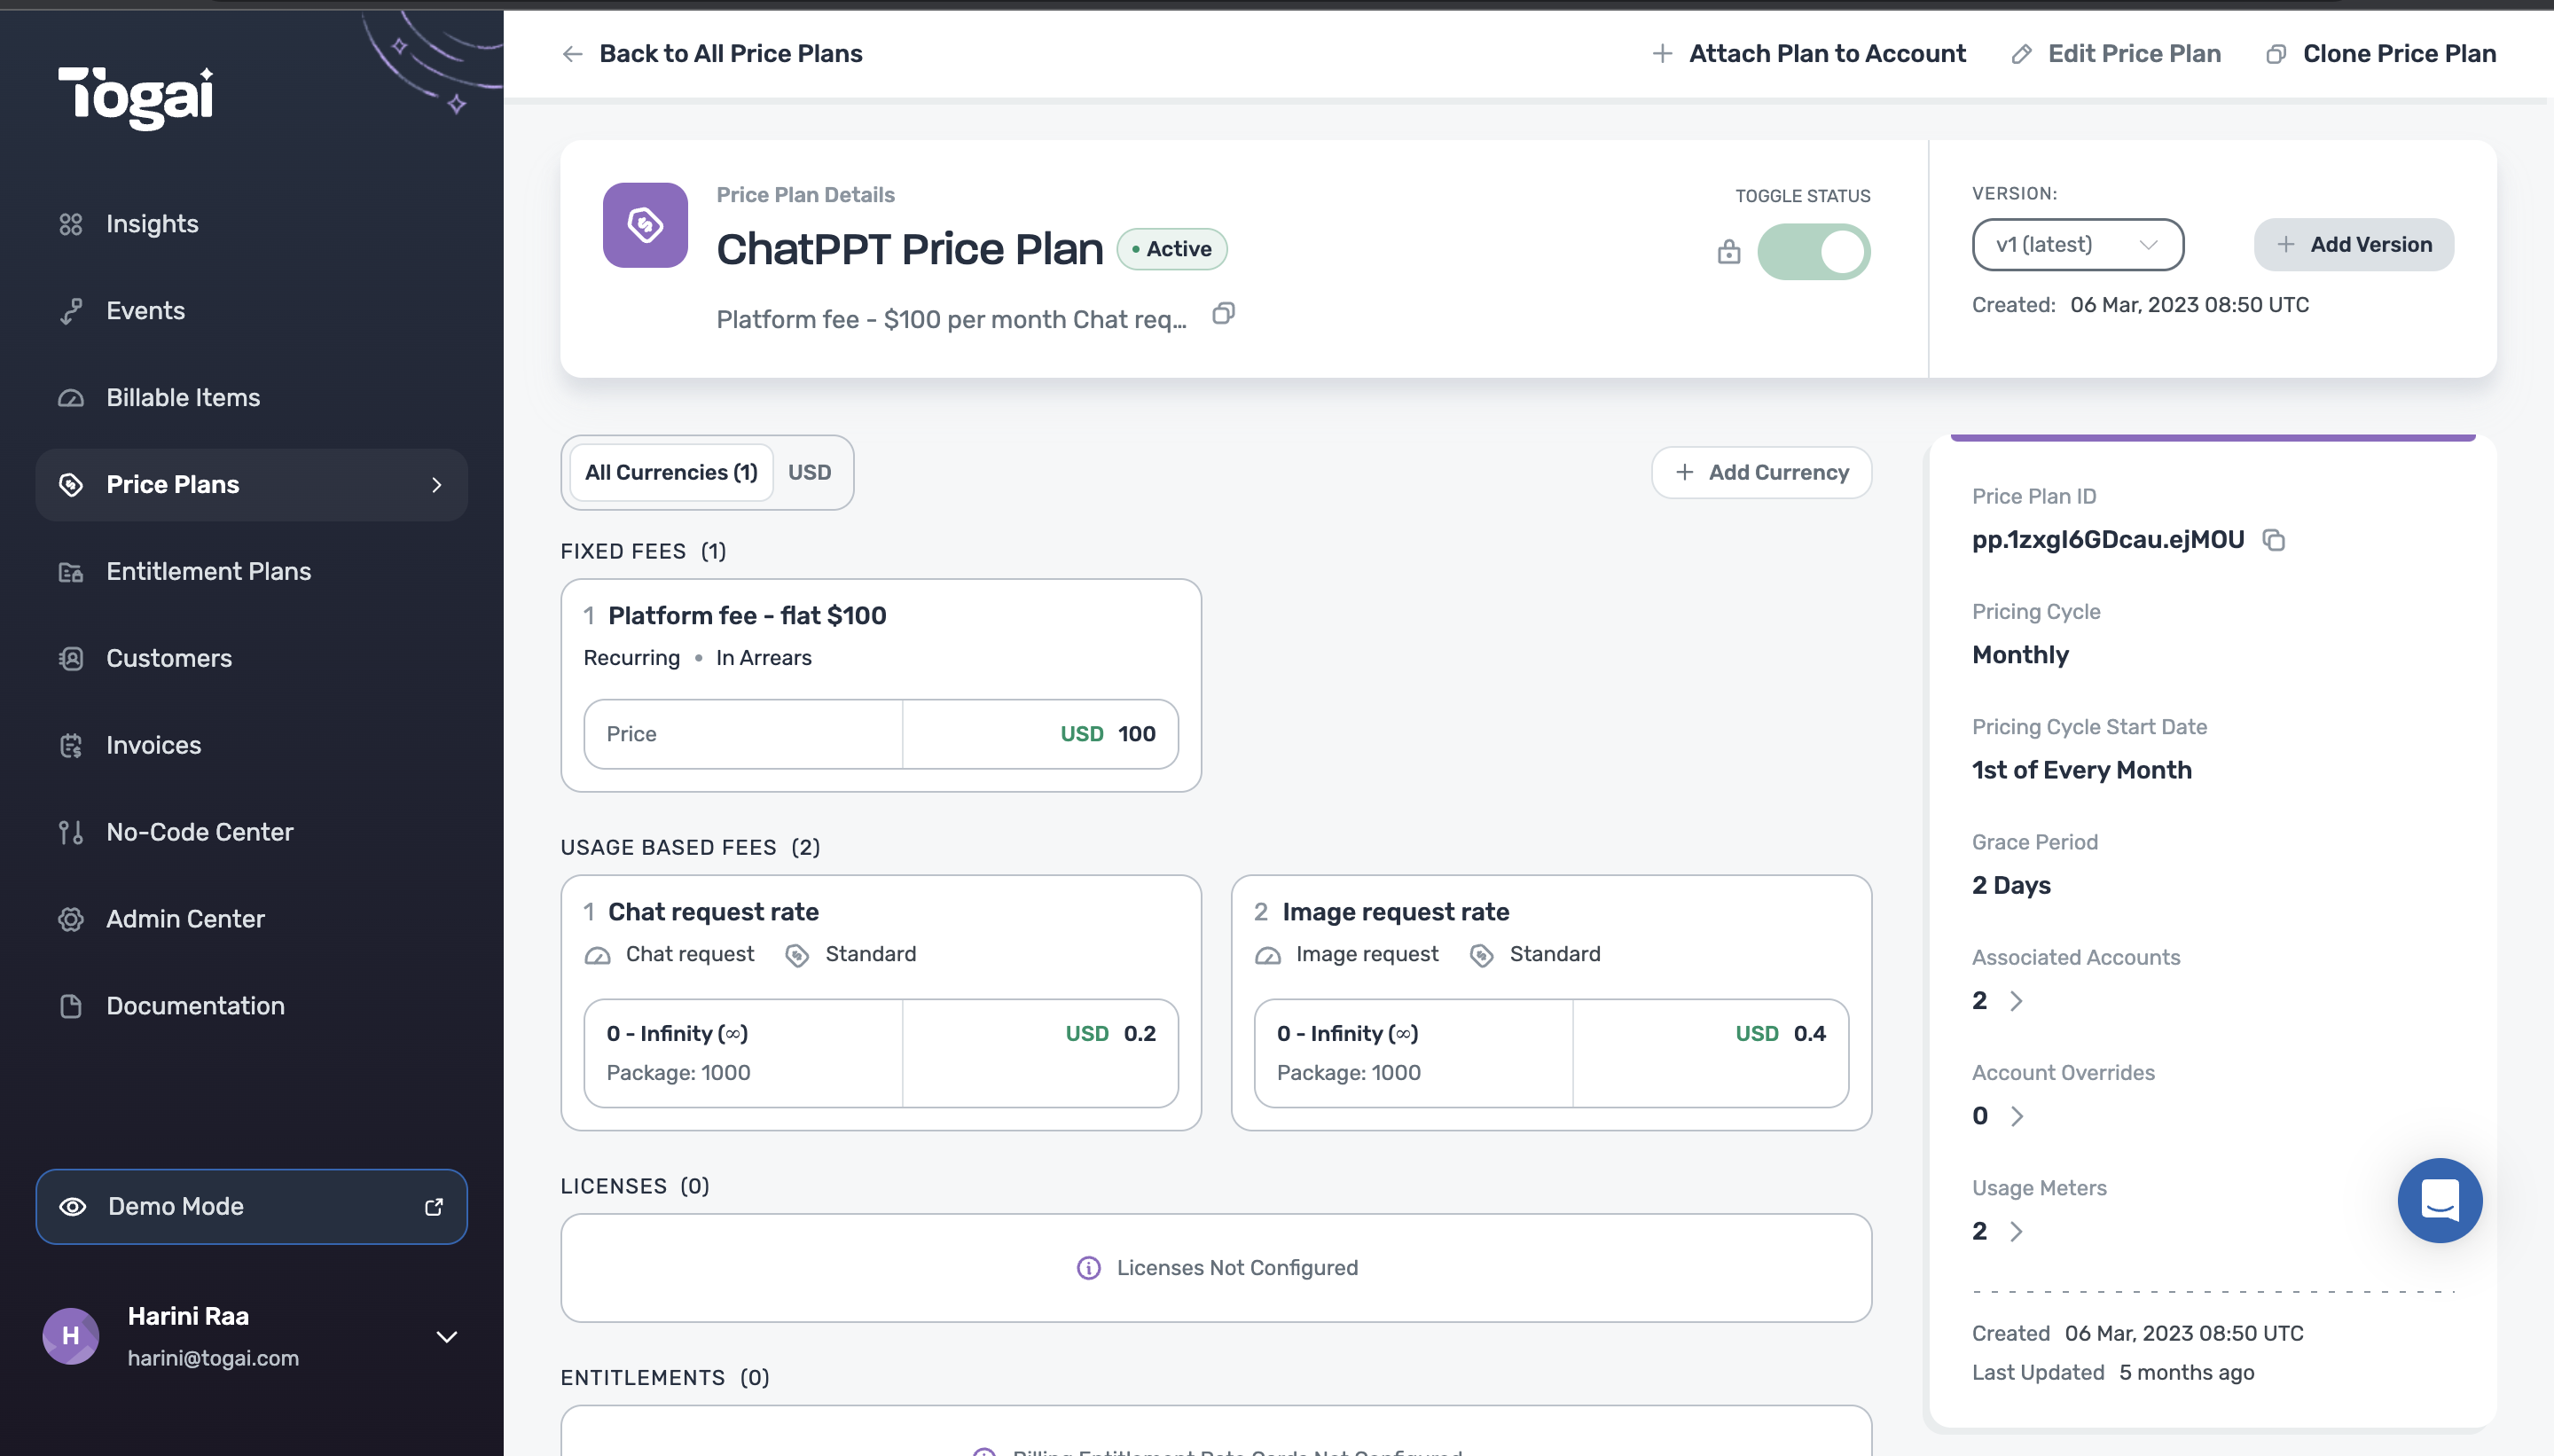Expand the Harini Raa user menu chevron
This screenshot has width=2554, height=1456.
click(446, 1337)
